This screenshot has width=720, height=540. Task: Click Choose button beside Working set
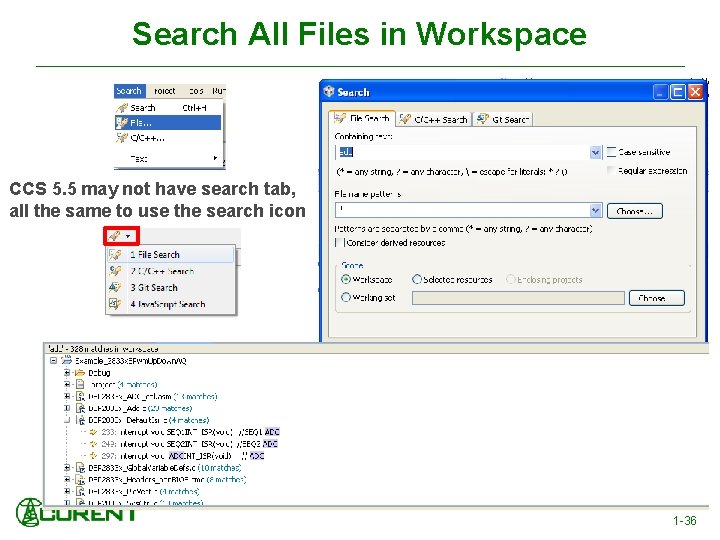[x=657, y=298]
